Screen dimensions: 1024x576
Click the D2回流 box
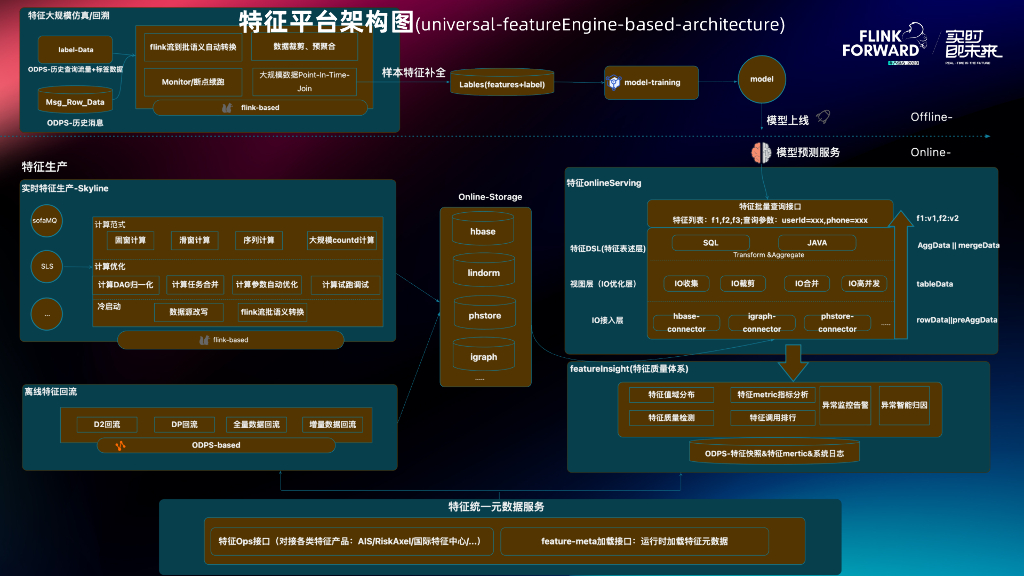(106, 424)
